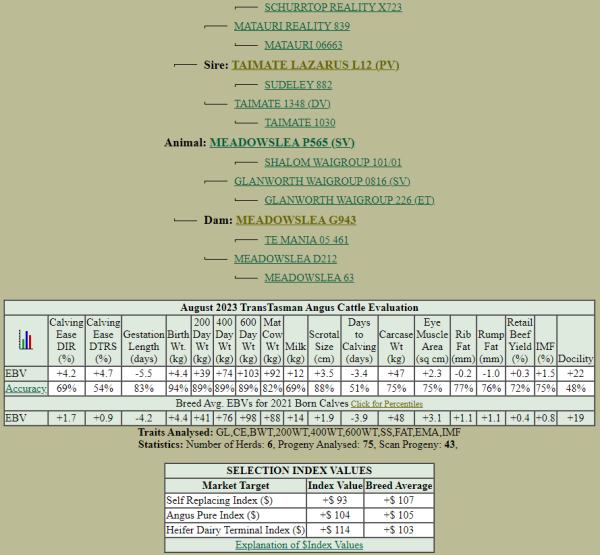The width and height of the screenshot is (600, 555).
Task: Select the IMF (%) column header
Action: [x=545, y=341]
